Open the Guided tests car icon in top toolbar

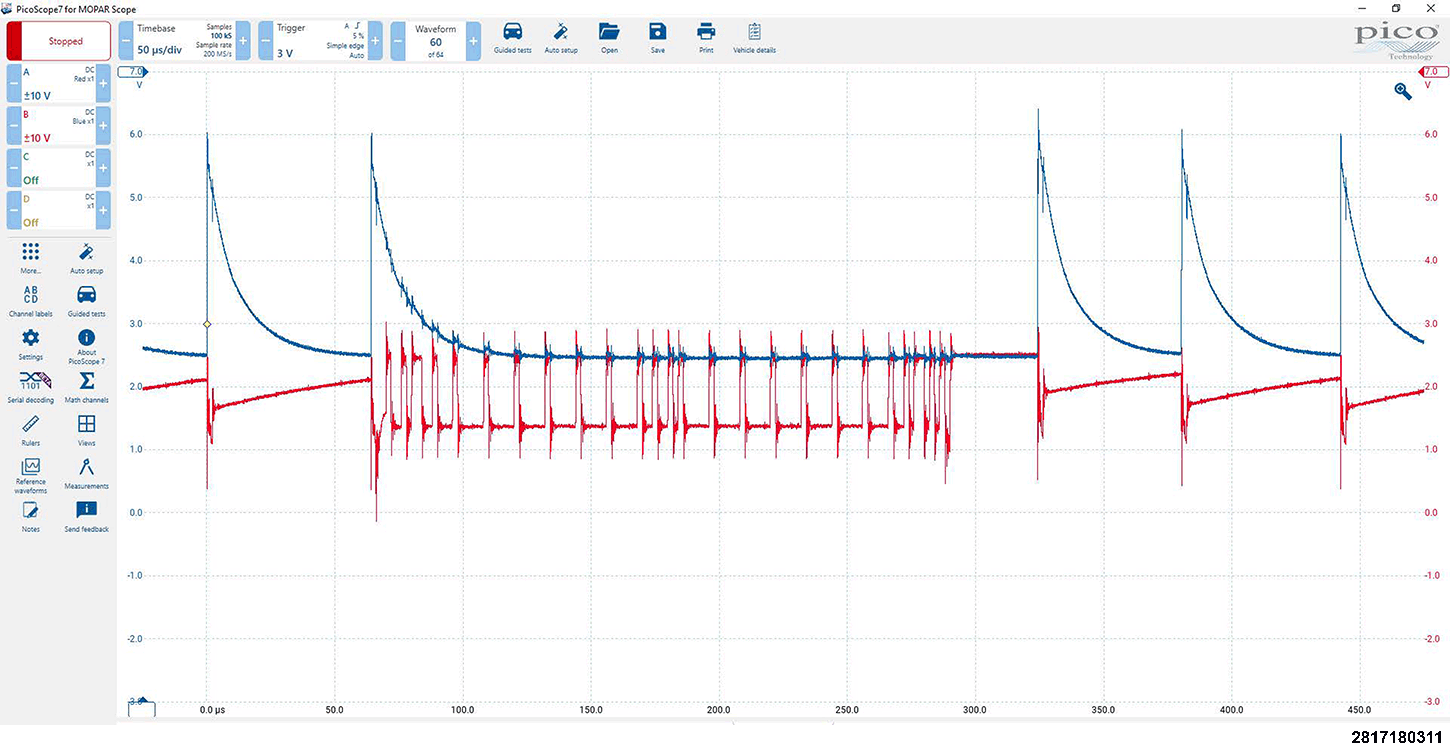512,36
